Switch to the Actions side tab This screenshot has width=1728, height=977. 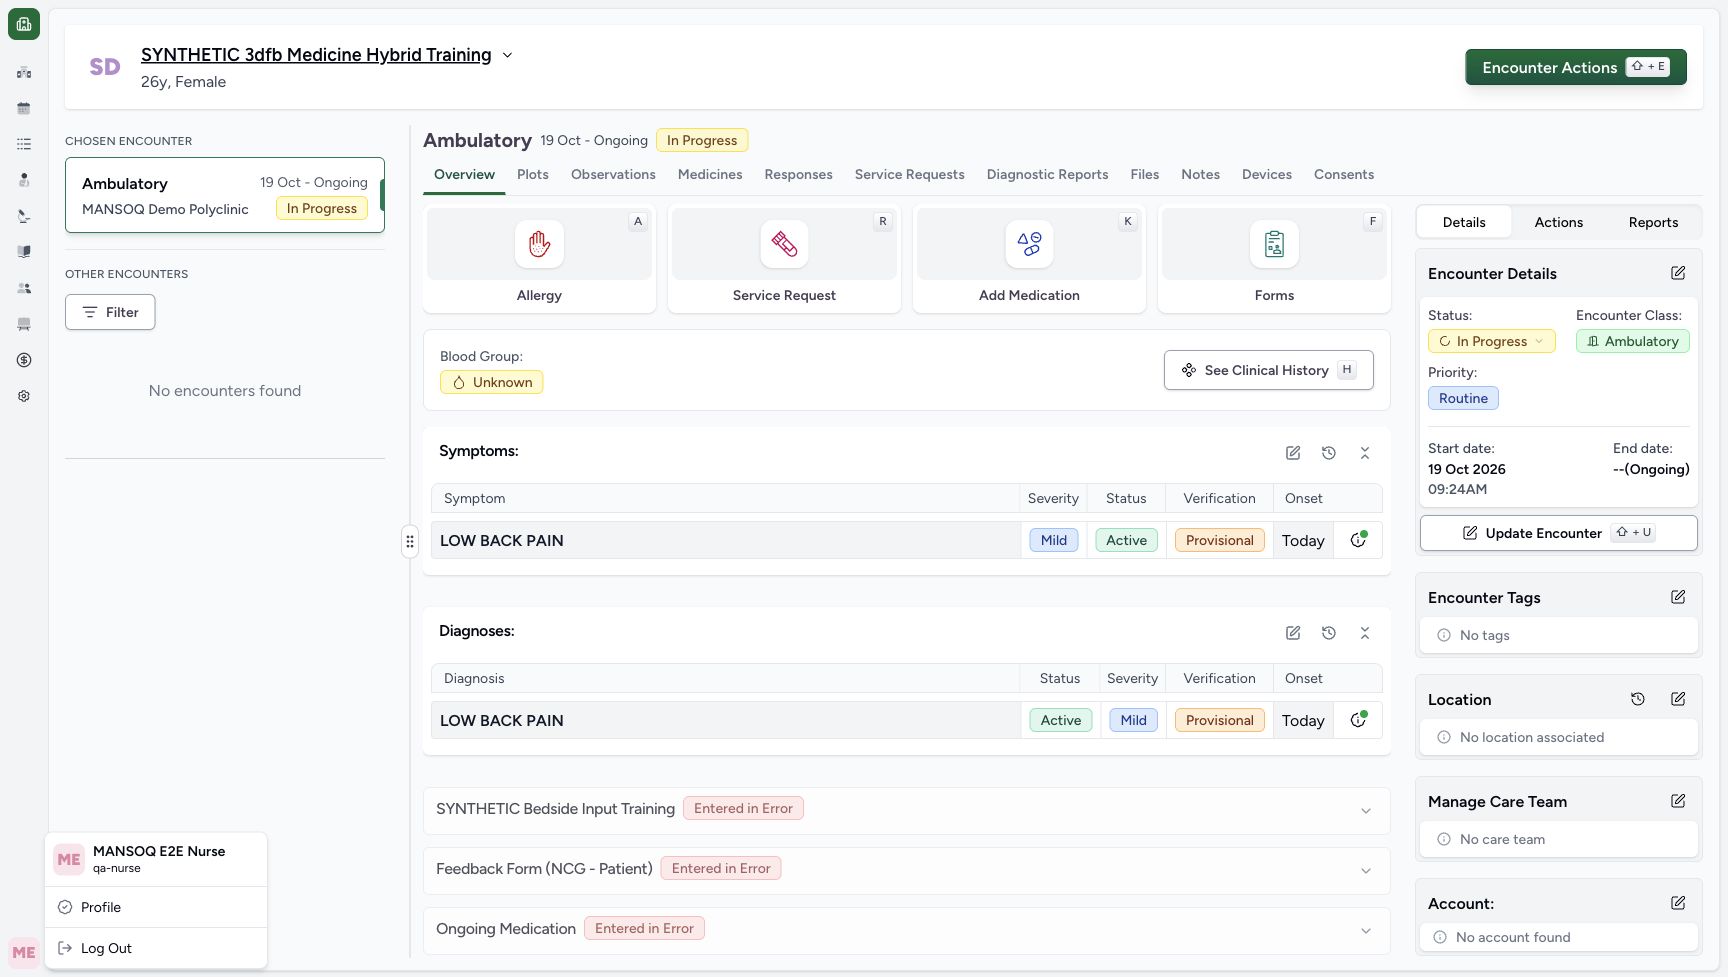pos(1558,222)
